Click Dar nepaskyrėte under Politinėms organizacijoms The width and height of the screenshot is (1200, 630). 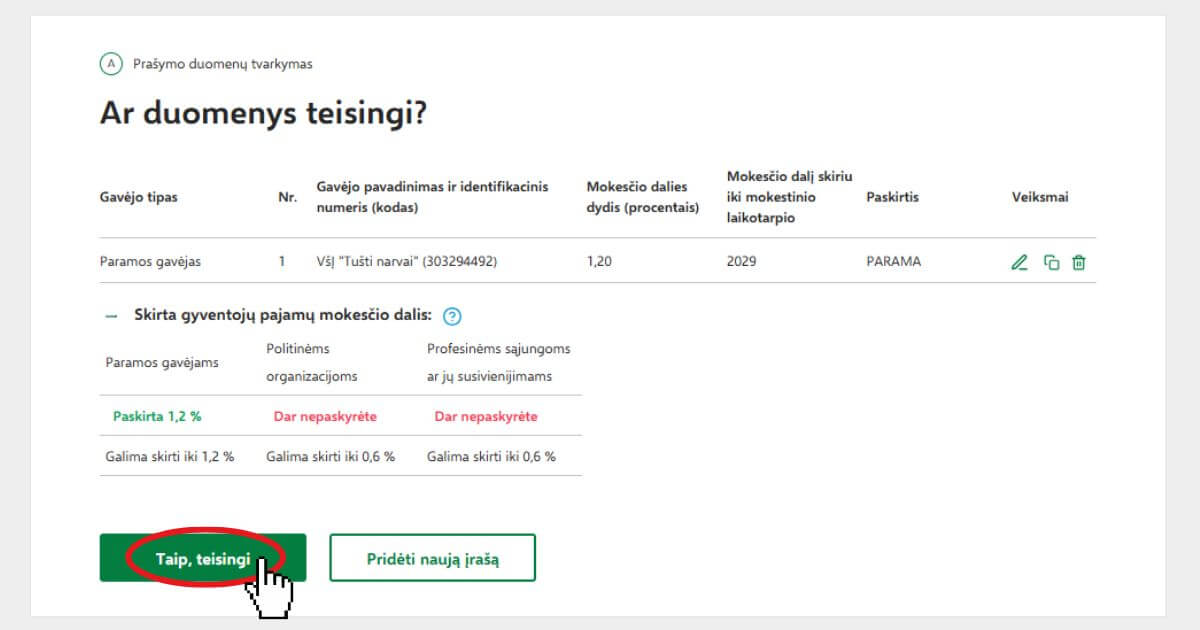coord(325,416)
